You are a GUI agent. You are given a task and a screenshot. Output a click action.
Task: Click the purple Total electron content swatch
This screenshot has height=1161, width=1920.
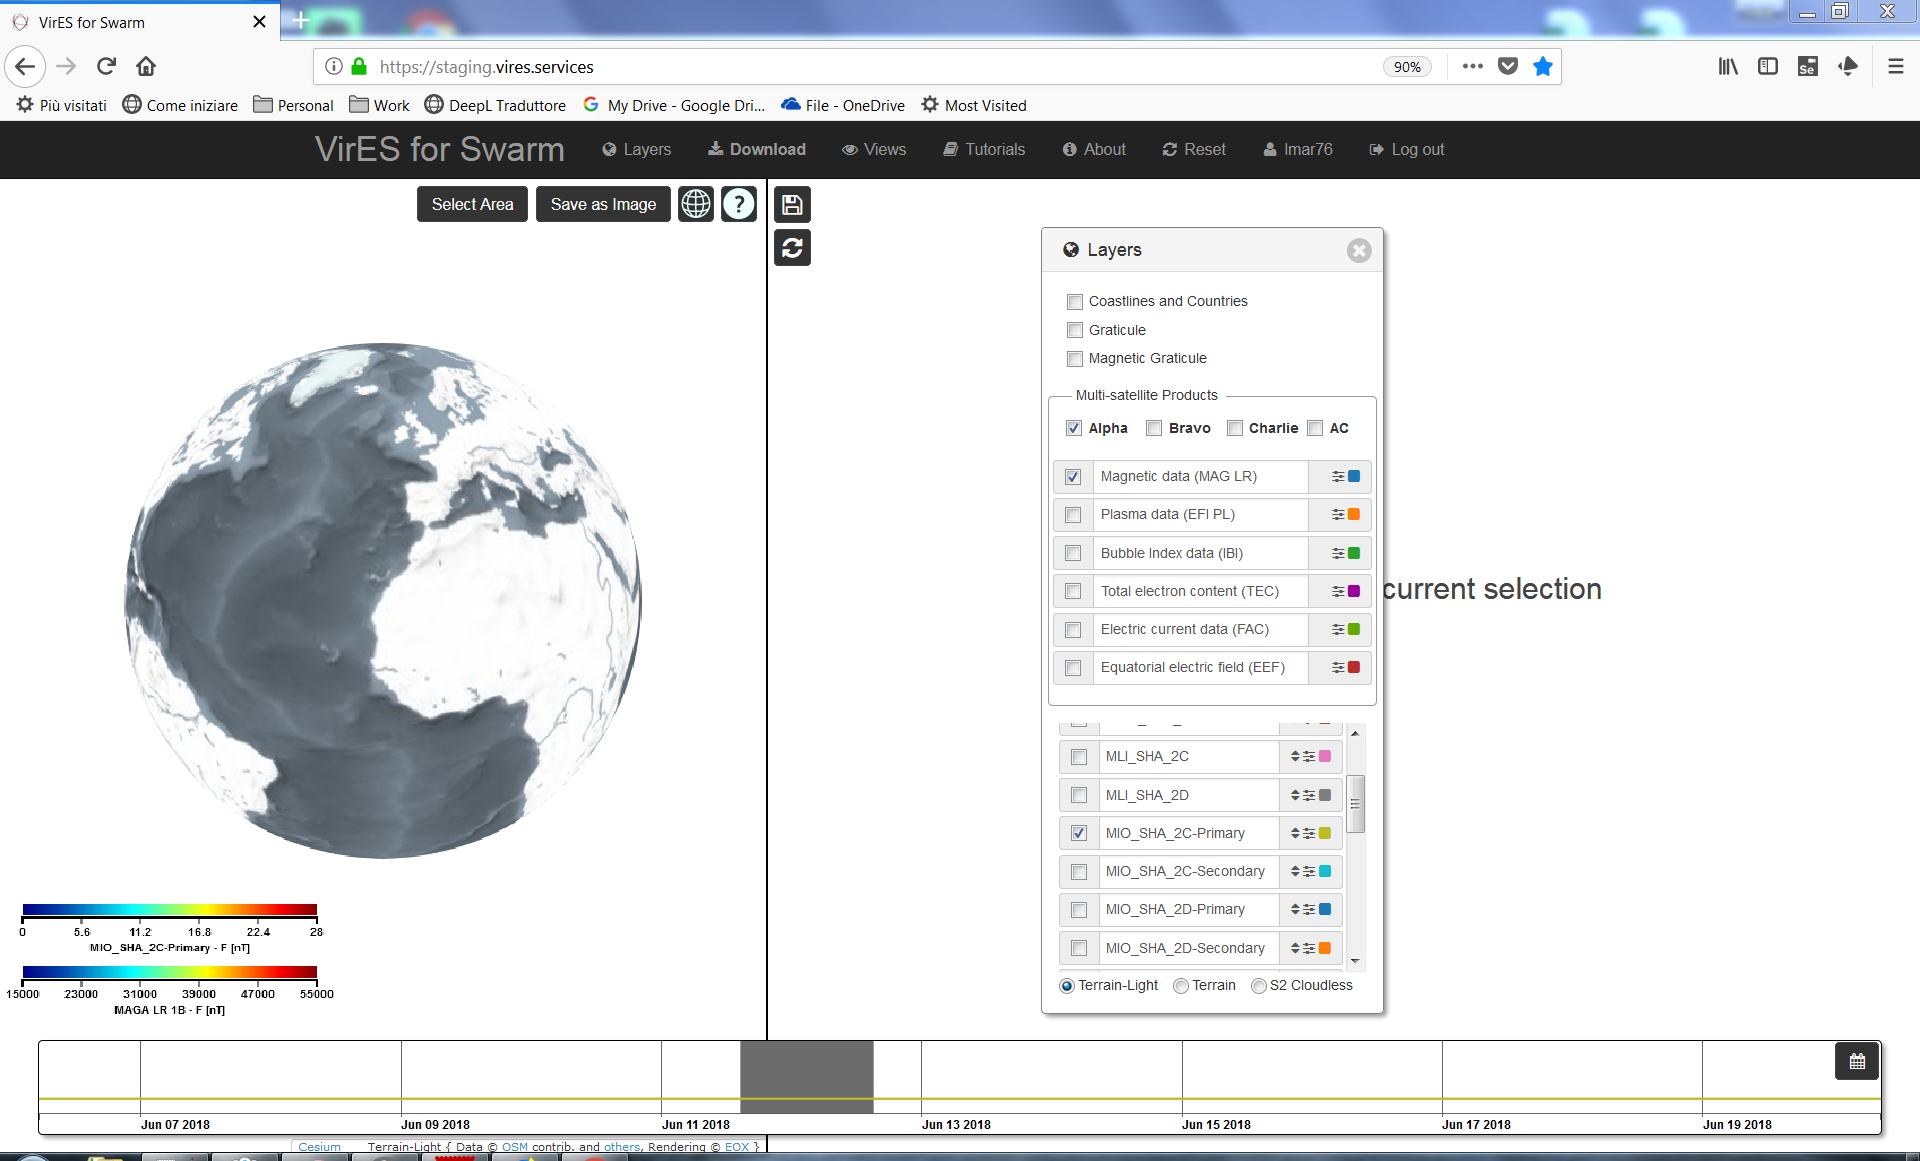1354,591
